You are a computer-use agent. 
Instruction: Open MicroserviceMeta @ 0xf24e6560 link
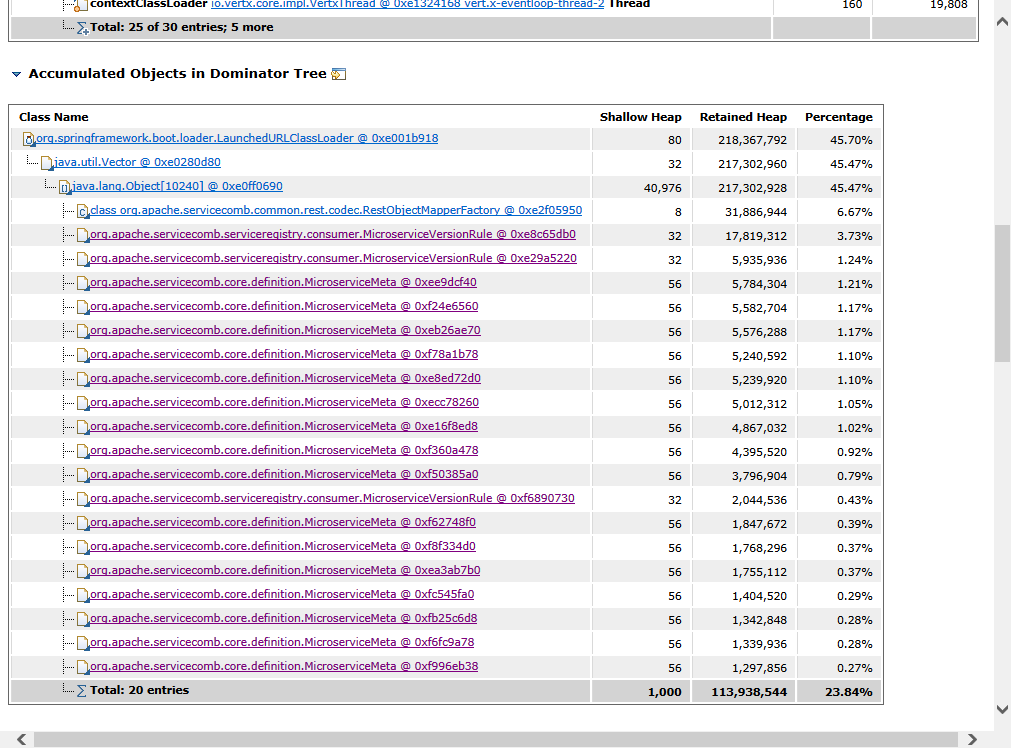[x=284, y=306]
